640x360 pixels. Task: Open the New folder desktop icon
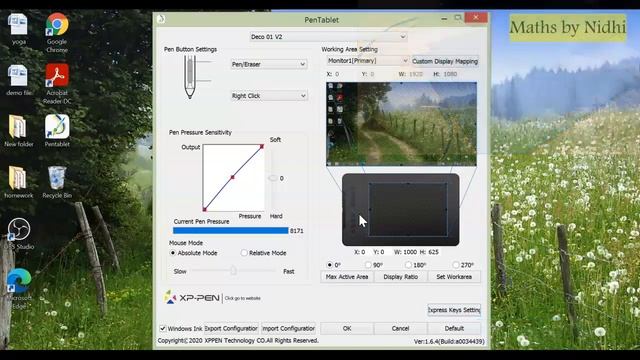(x=18, y=131)
